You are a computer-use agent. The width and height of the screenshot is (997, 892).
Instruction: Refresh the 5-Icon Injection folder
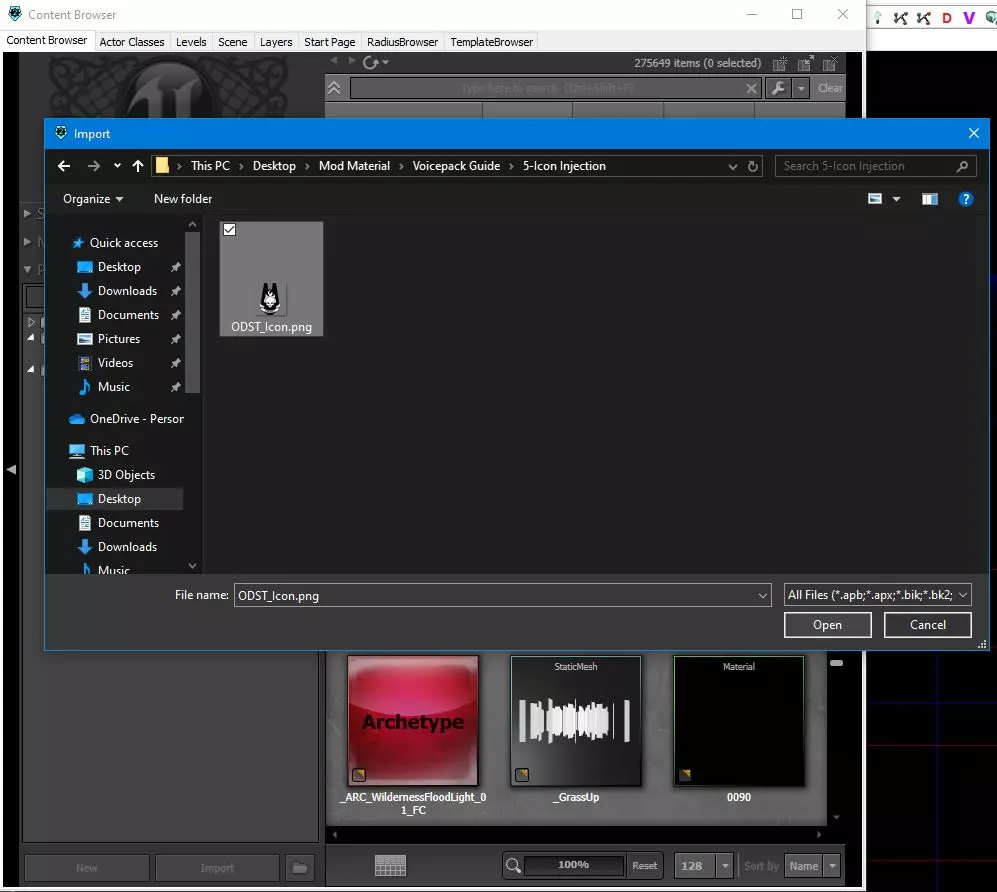(753, 166)
